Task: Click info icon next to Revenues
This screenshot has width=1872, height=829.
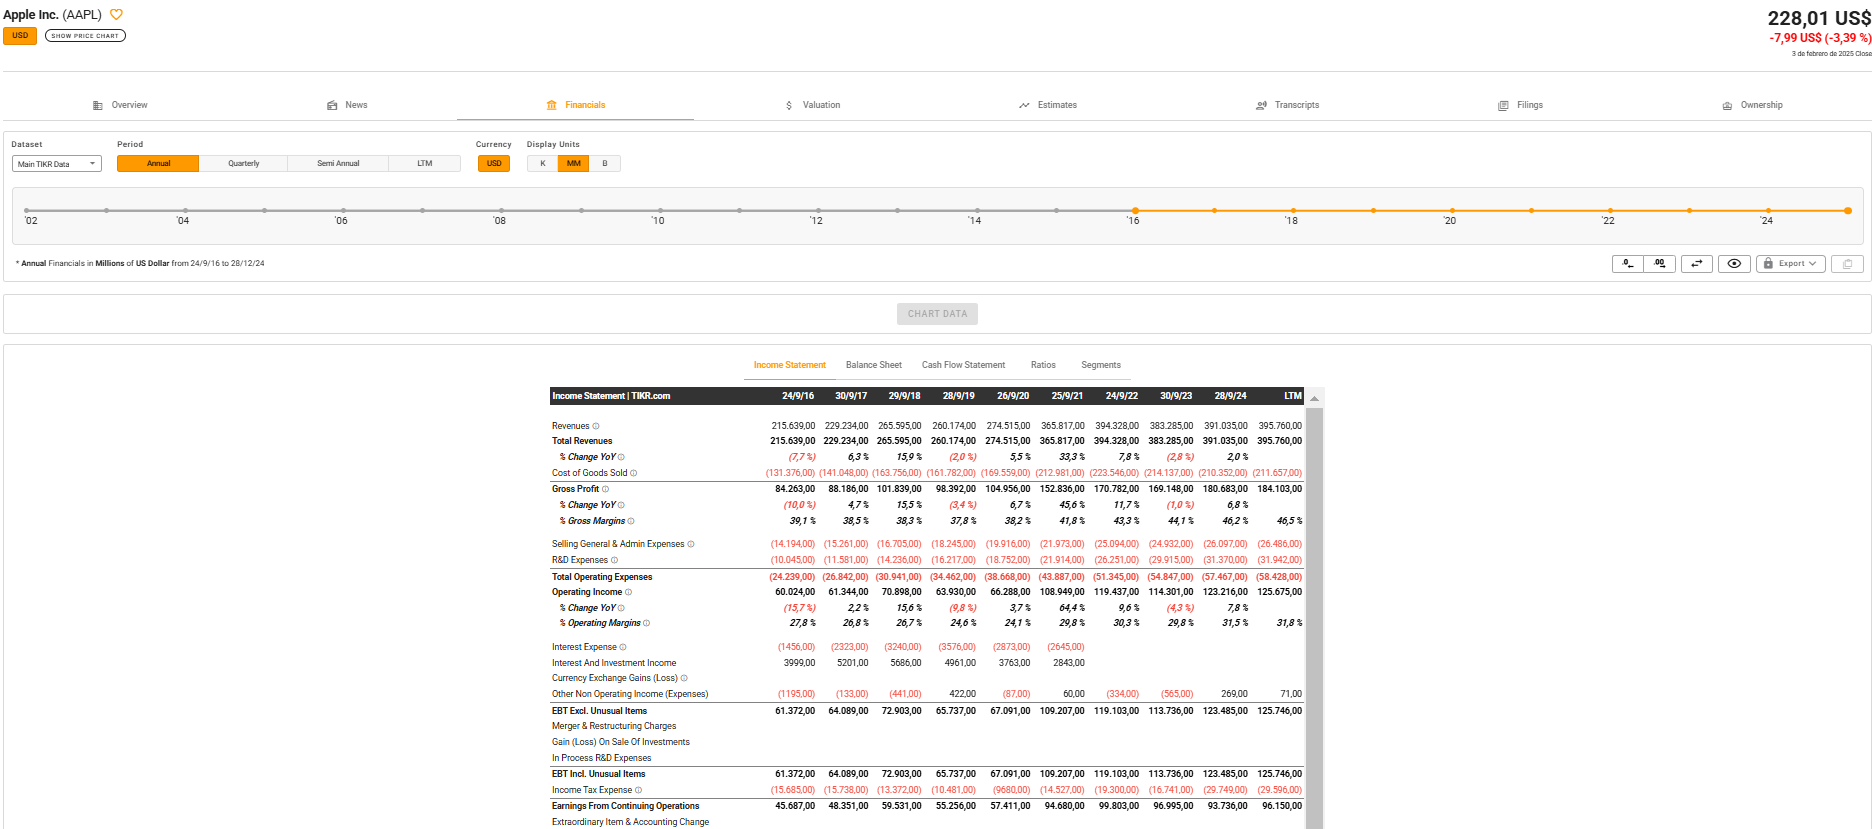Action: 596,426
